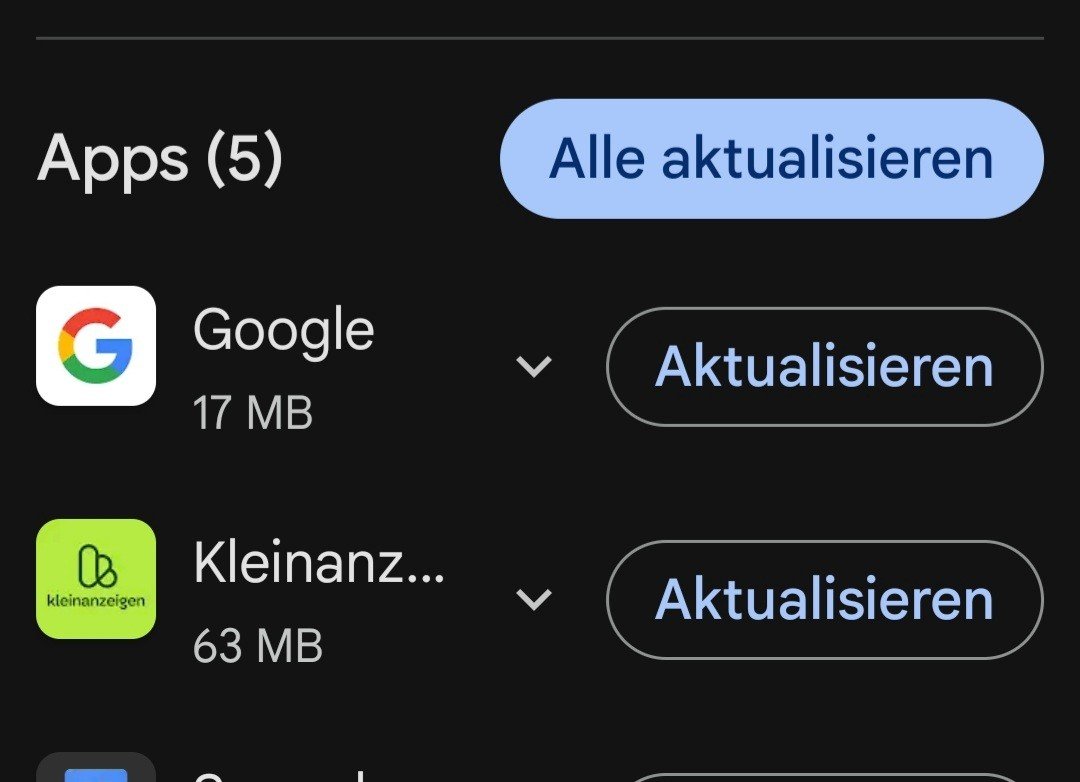Tap the partially visible third app icon
The height and width of the screenshot is (782, 1080).
click(x=96, y=770)
